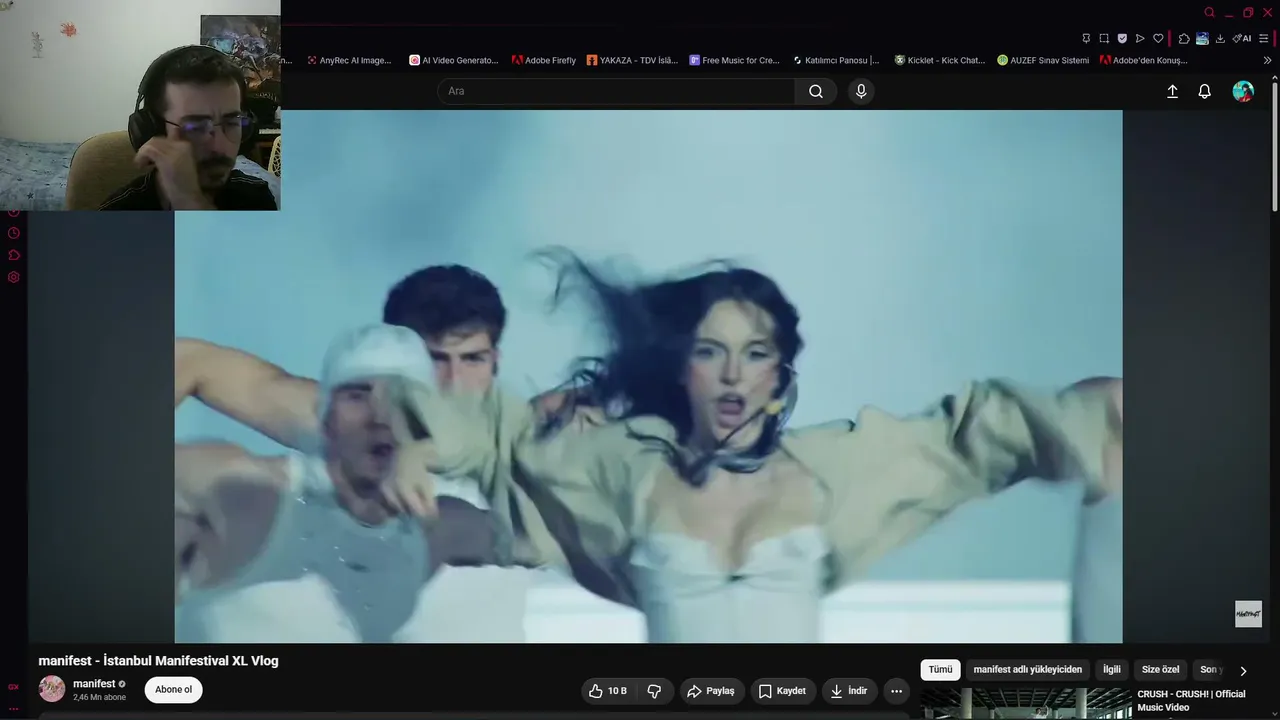Screen dimensions: 1280x720
Task: Select 'manifest adlı yükleyiciden' filter chip
Action: click(x=1028, y=670)
